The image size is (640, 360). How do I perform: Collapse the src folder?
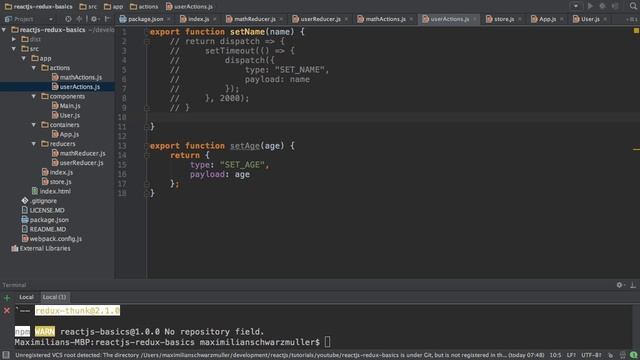(14, 49)
